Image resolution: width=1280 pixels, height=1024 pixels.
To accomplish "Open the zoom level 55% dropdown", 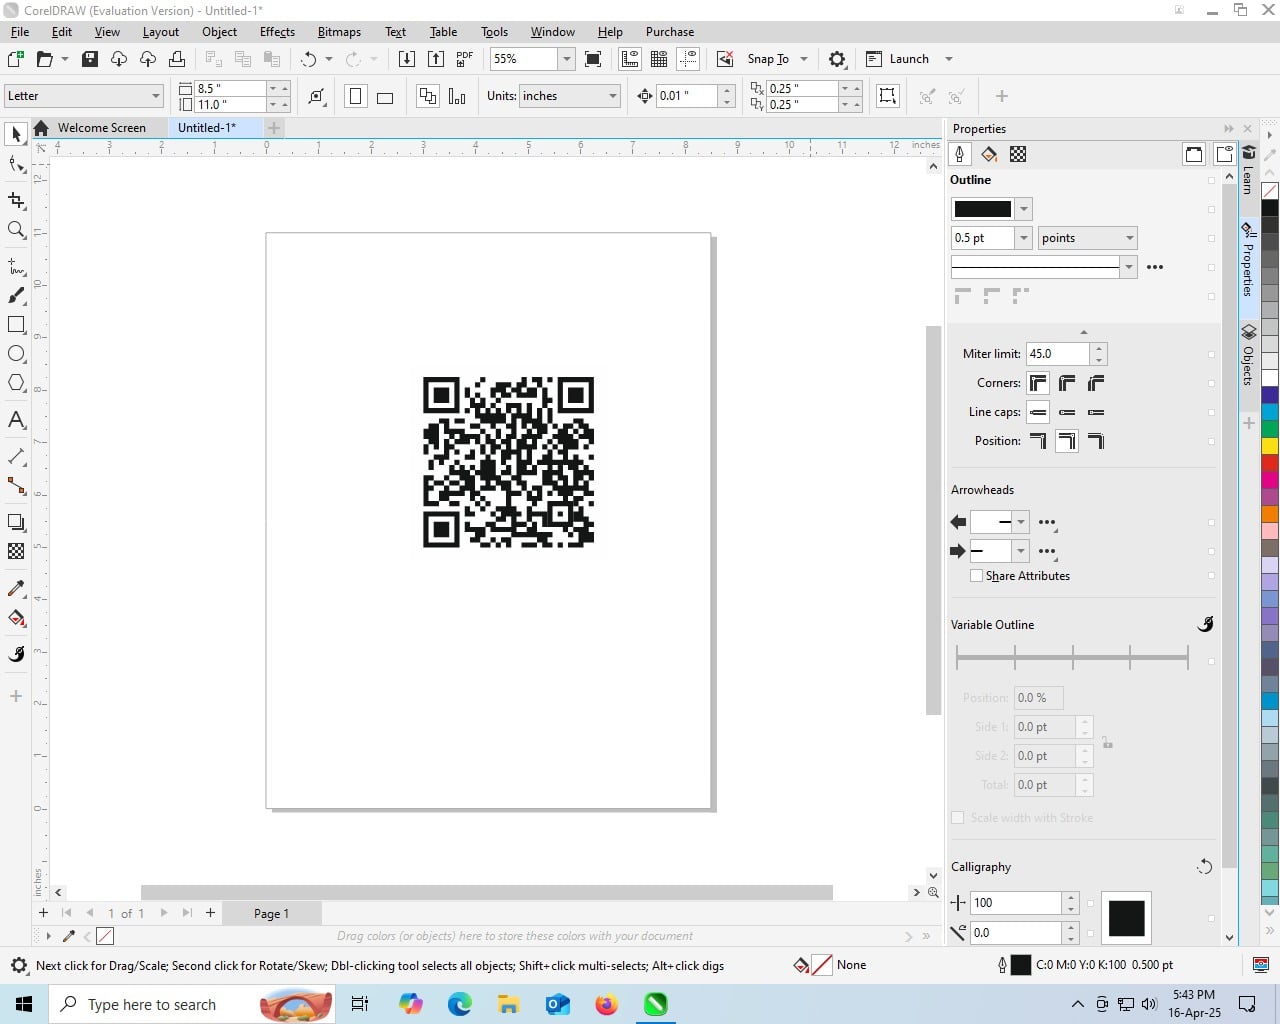I will pyautogui.click(x=566, y=59).
